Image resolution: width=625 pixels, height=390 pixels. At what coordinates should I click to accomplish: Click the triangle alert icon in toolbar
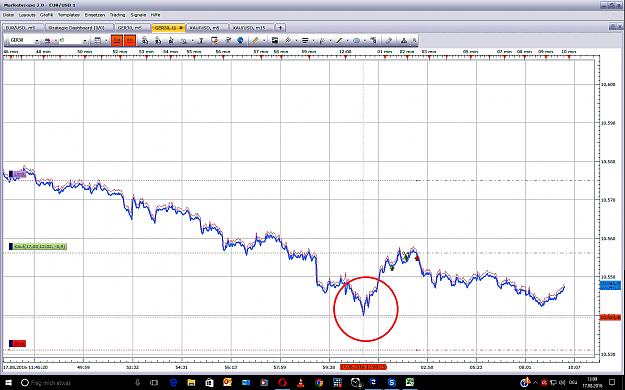(404, 40)
